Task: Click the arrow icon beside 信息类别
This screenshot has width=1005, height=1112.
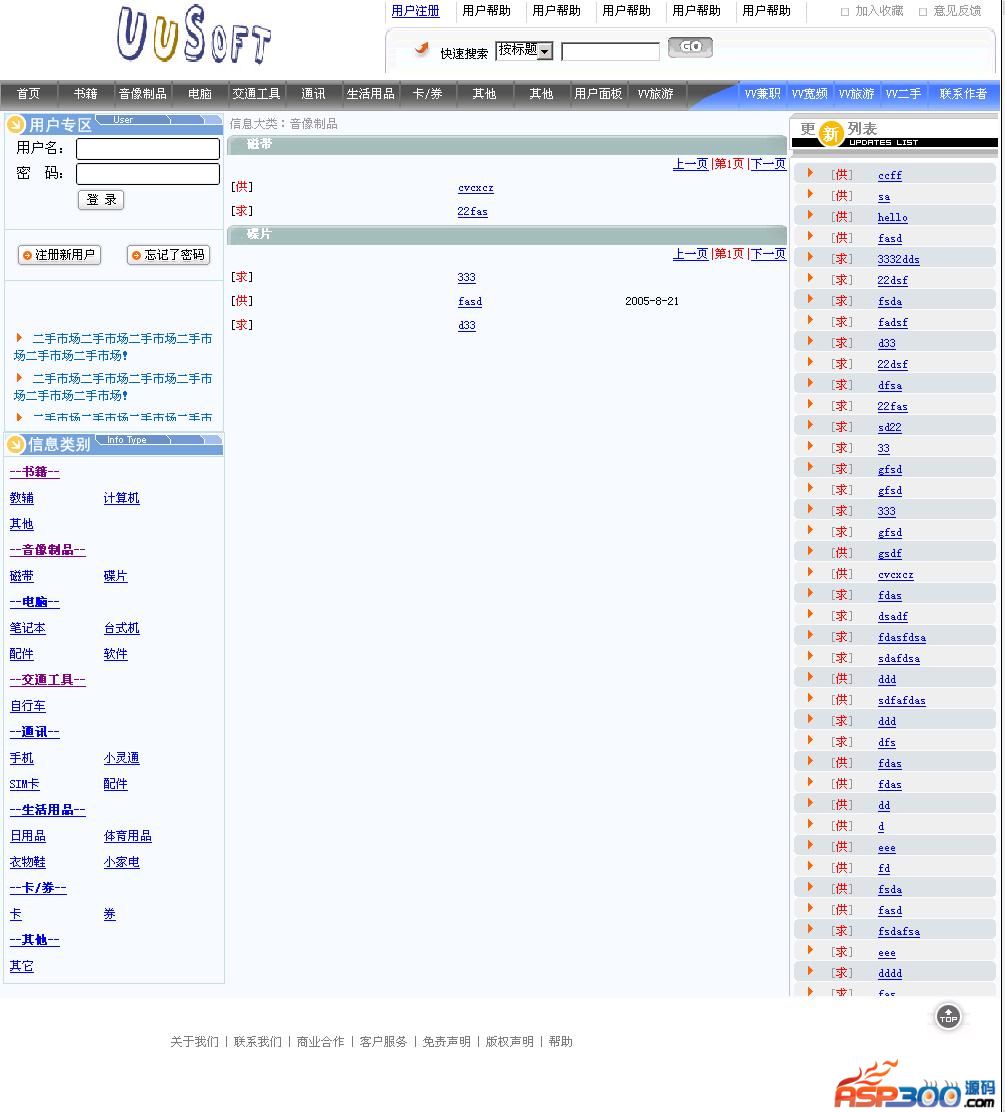Action: click(x=16, y=444)
